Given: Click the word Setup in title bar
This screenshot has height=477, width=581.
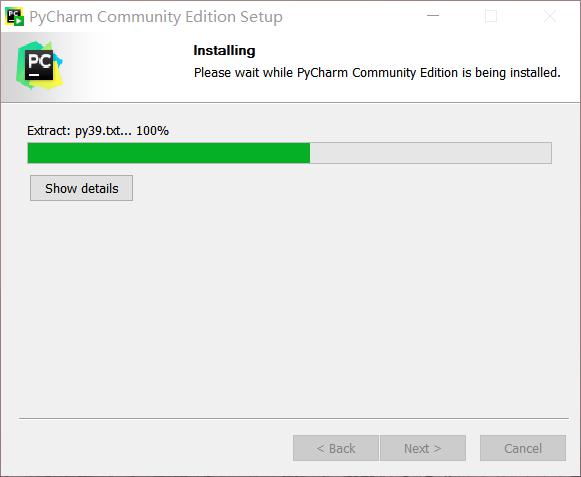Looking at the screenshot, I should point(261,17).
